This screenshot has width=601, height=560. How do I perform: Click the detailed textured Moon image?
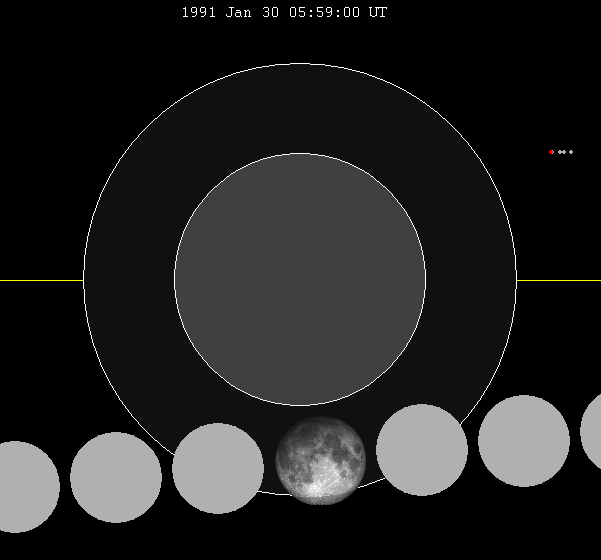tap(321, 460)
